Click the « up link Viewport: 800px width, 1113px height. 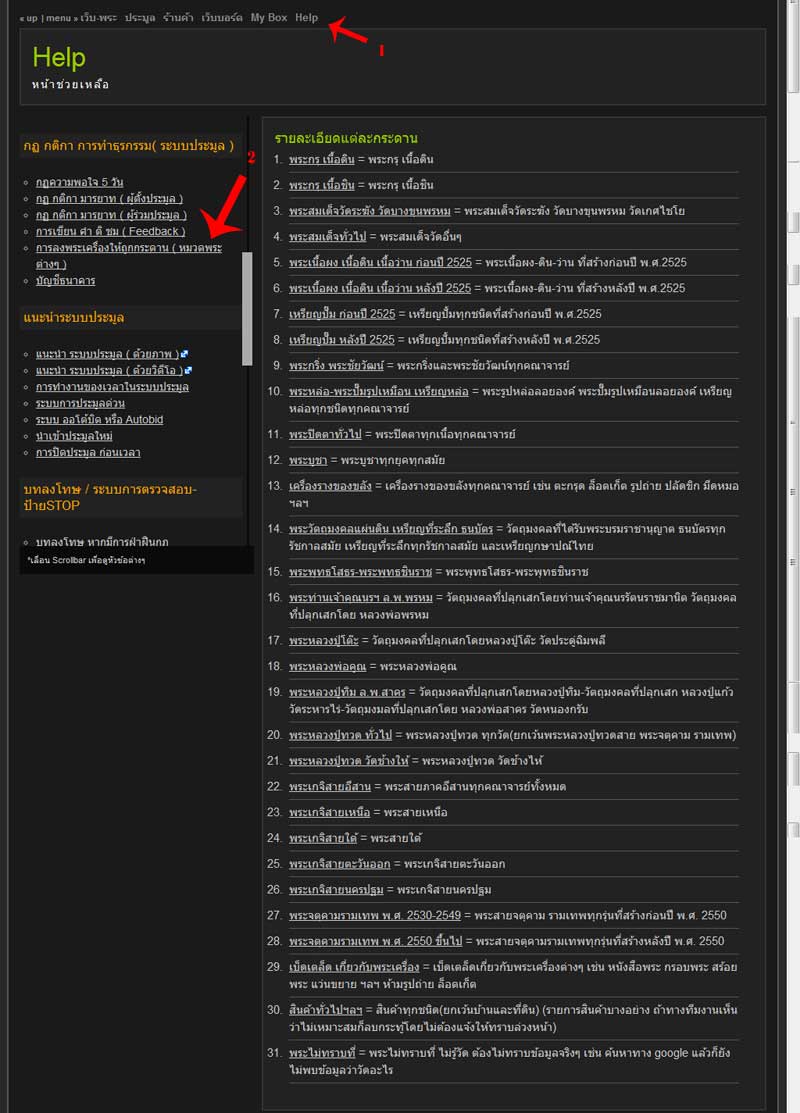28,18
